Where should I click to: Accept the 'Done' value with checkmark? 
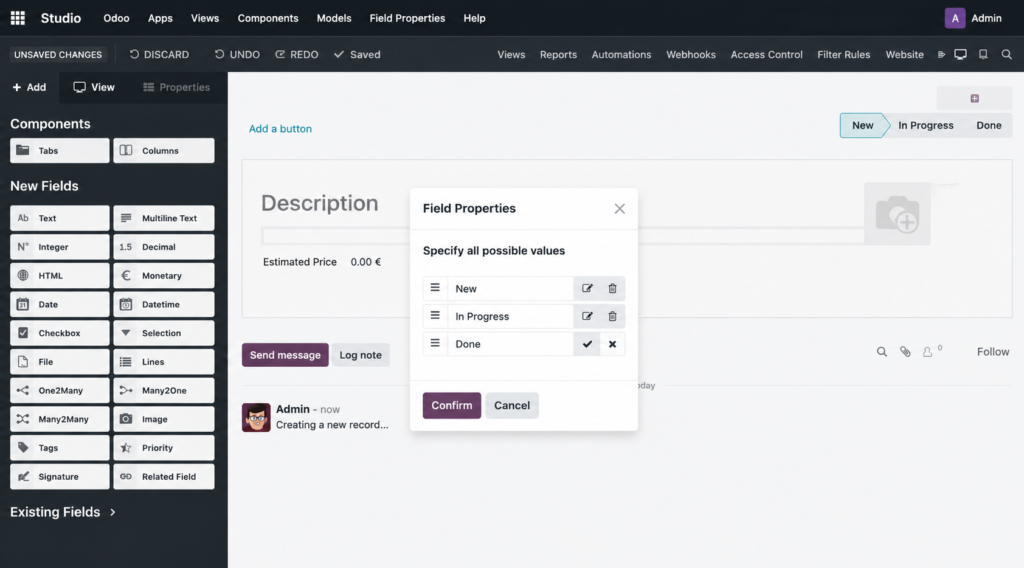[x=587, y=344]
